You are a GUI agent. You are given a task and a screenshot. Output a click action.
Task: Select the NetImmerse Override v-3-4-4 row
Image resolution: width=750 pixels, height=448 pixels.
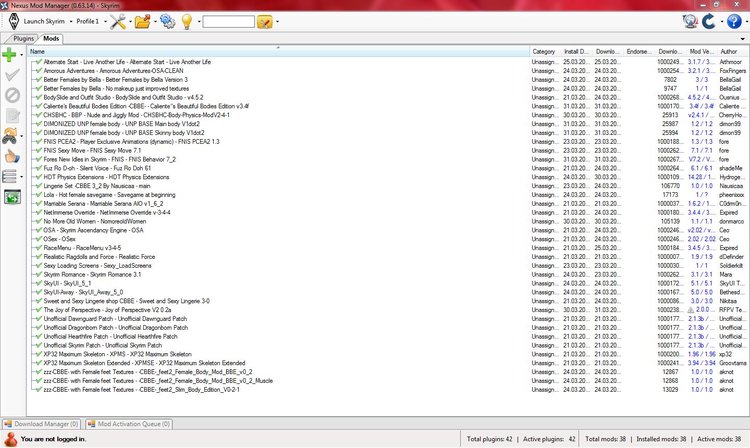388,212
